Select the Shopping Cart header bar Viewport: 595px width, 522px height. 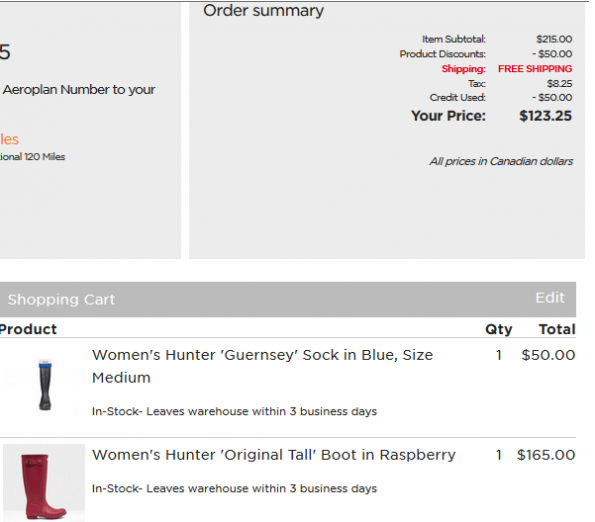click(x=288, y=299)
